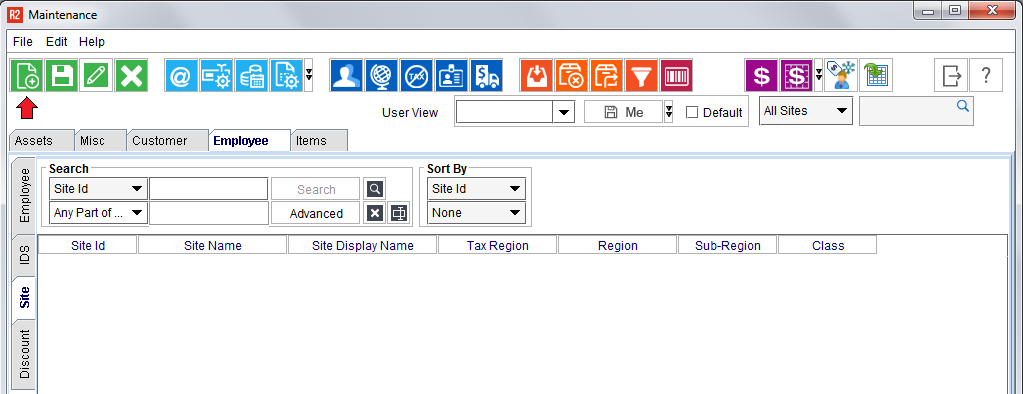Click the Site Display Name column header
This screenshot has height=394, width=1023.
pyautogui.click(x=363, y=245)
